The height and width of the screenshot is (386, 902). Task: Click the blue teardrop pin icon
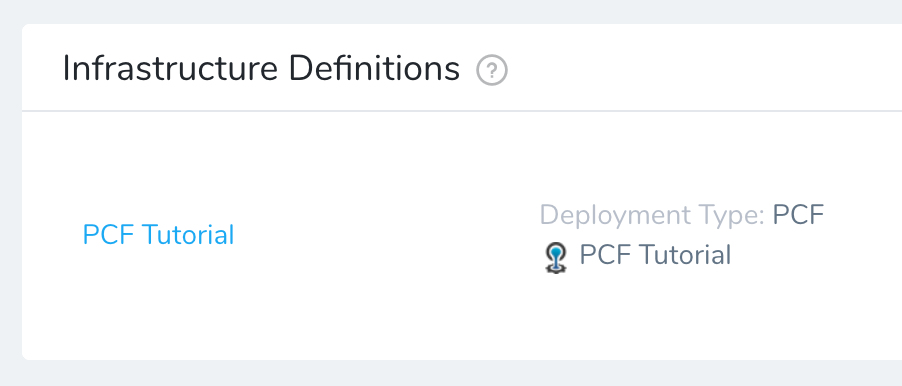(556, 257)
